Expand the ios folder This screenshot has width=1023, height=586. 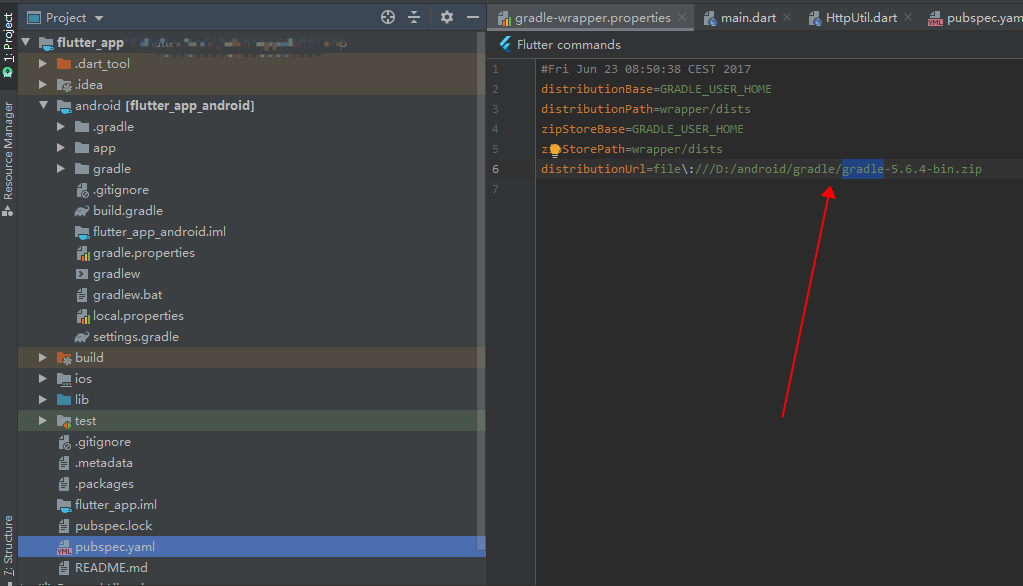[43, 378]
